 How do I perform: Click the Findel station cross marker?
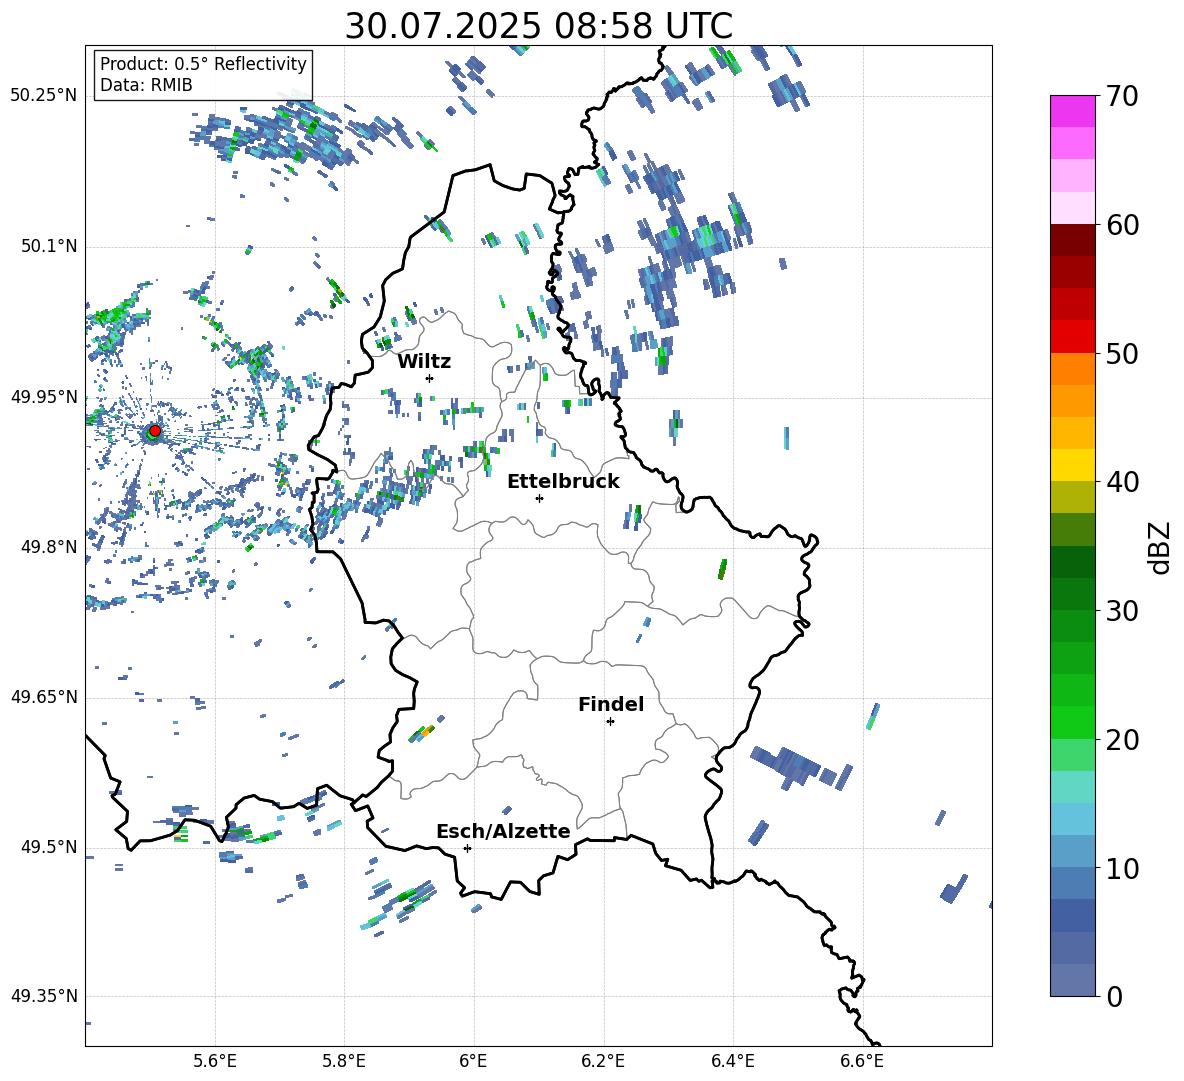tap(610, 722)
